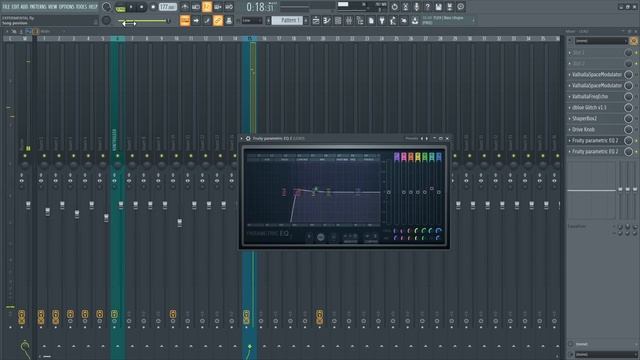Open the VIEW menu

tap(53, 7)
